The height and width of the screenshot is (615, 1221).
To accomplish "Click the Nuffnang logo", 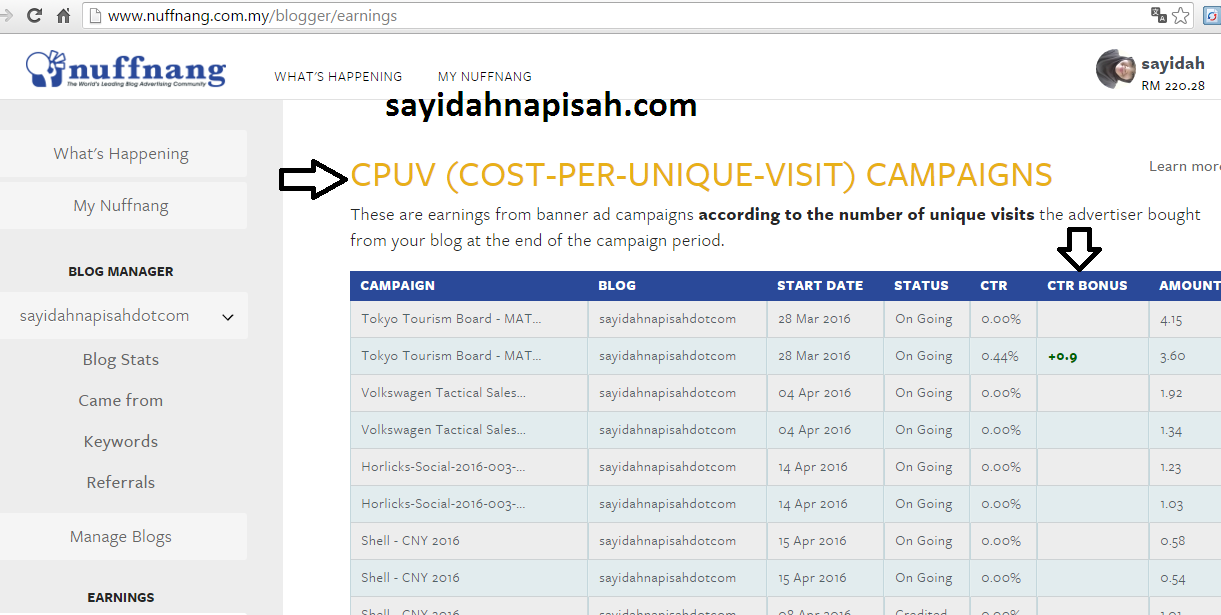I will coord(126,69).
